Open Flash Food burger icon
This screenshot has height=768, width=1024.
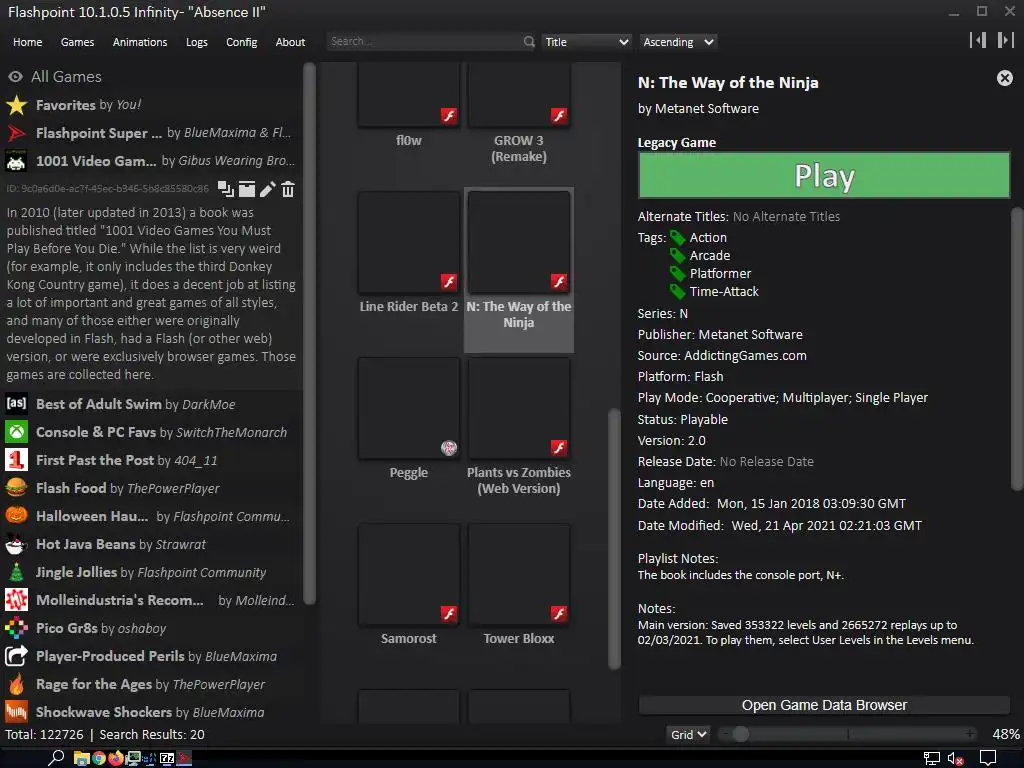tap(16, 488)
